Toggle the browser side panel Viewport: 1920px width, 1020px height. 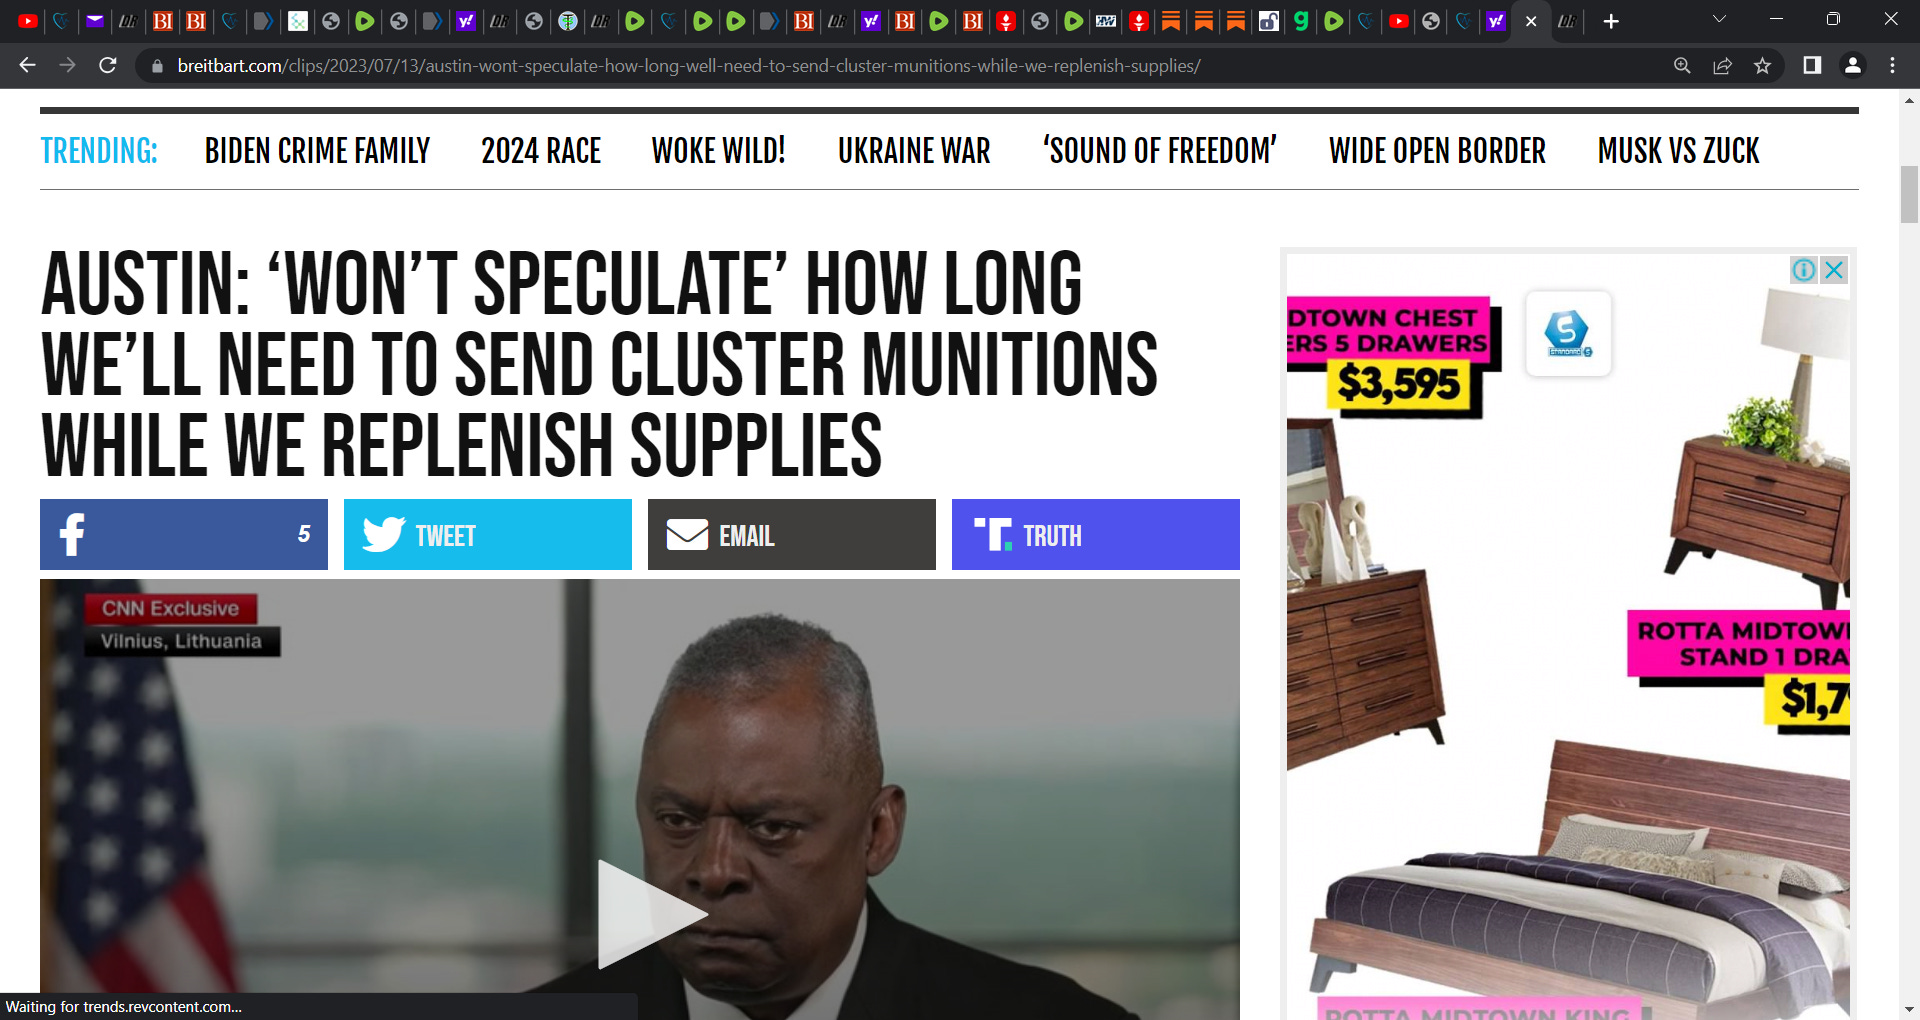(x=1812, y=66)
